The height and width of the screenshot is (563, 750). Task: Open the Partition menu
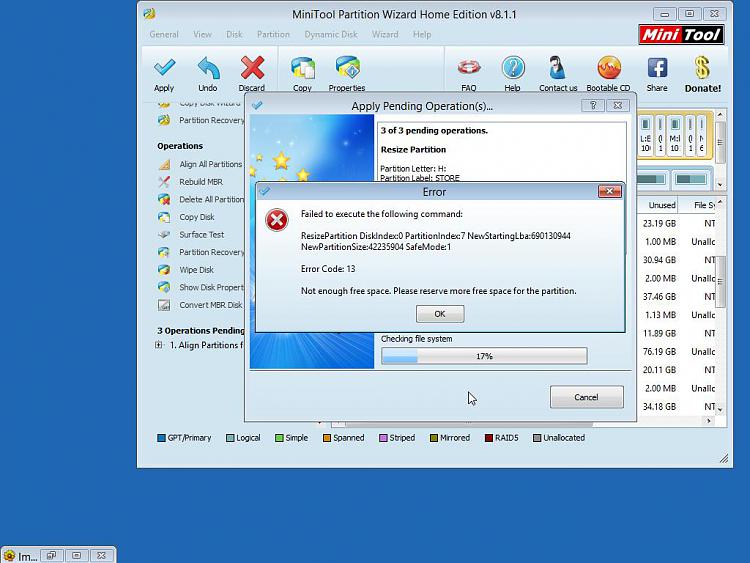[273, 34]
